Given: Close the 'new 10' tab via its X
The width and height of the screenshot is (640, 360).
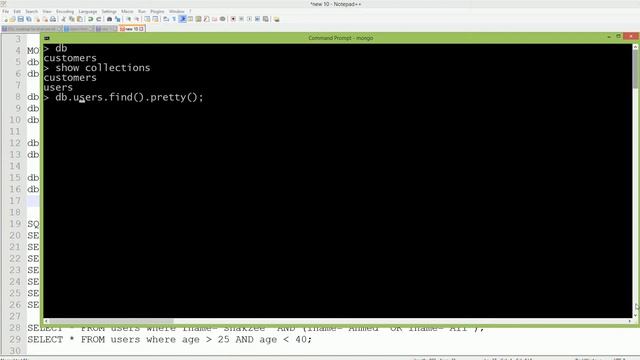Looking at the screenshot, I should point(142,29).
